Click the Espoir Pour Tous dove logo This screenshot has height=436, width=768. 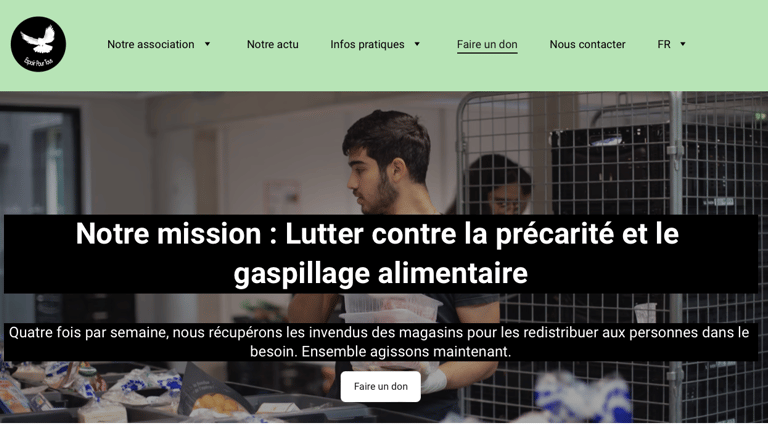click(x=38, y=44)
